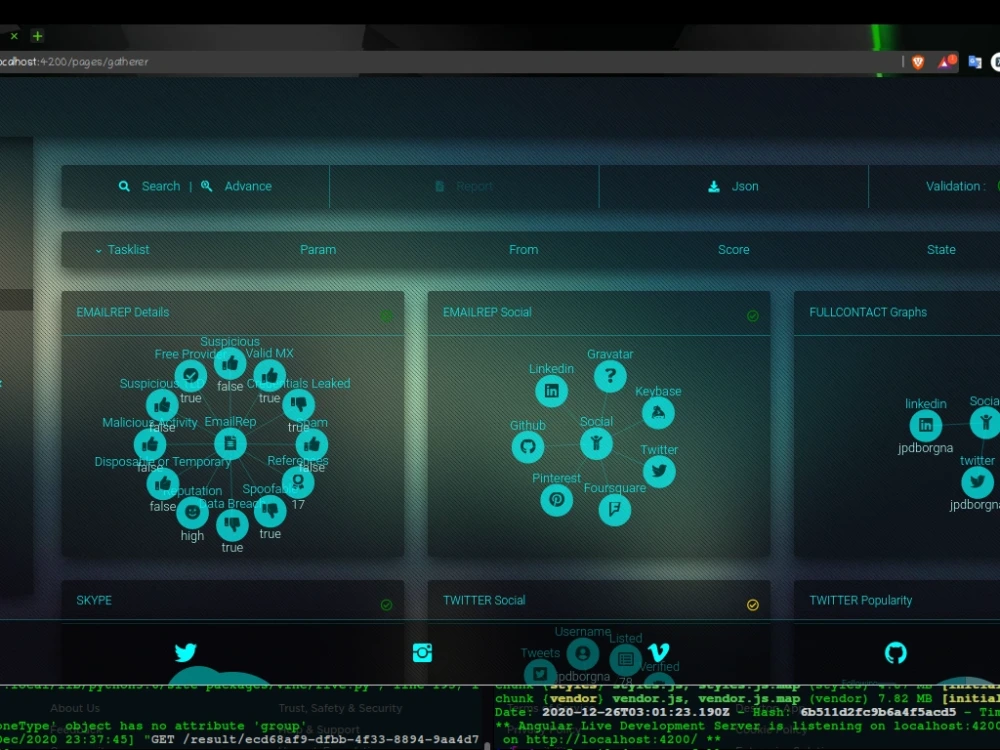Image resolution: width=1000 pixels, height=750 pixels.
Task: Select the Pinterest node
Action: pos(557,499)
